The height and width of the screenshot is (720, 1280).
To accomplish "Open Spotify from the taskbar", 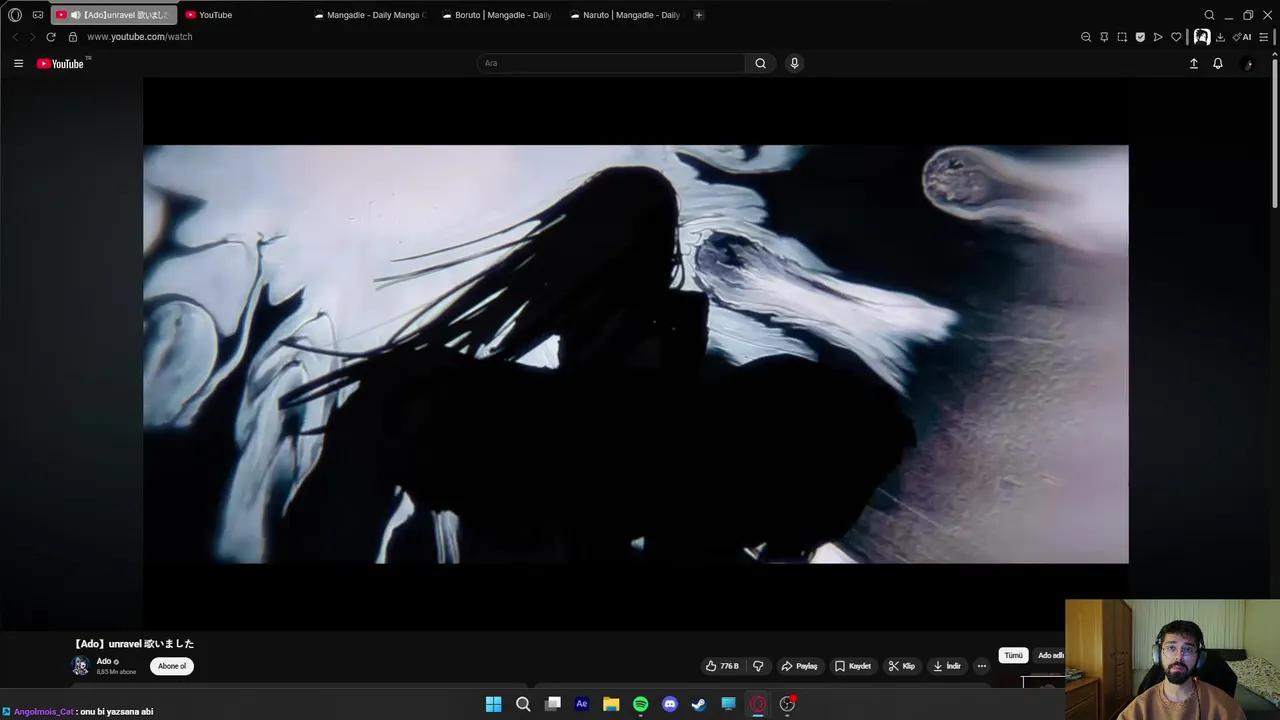I will click(641, 704).
